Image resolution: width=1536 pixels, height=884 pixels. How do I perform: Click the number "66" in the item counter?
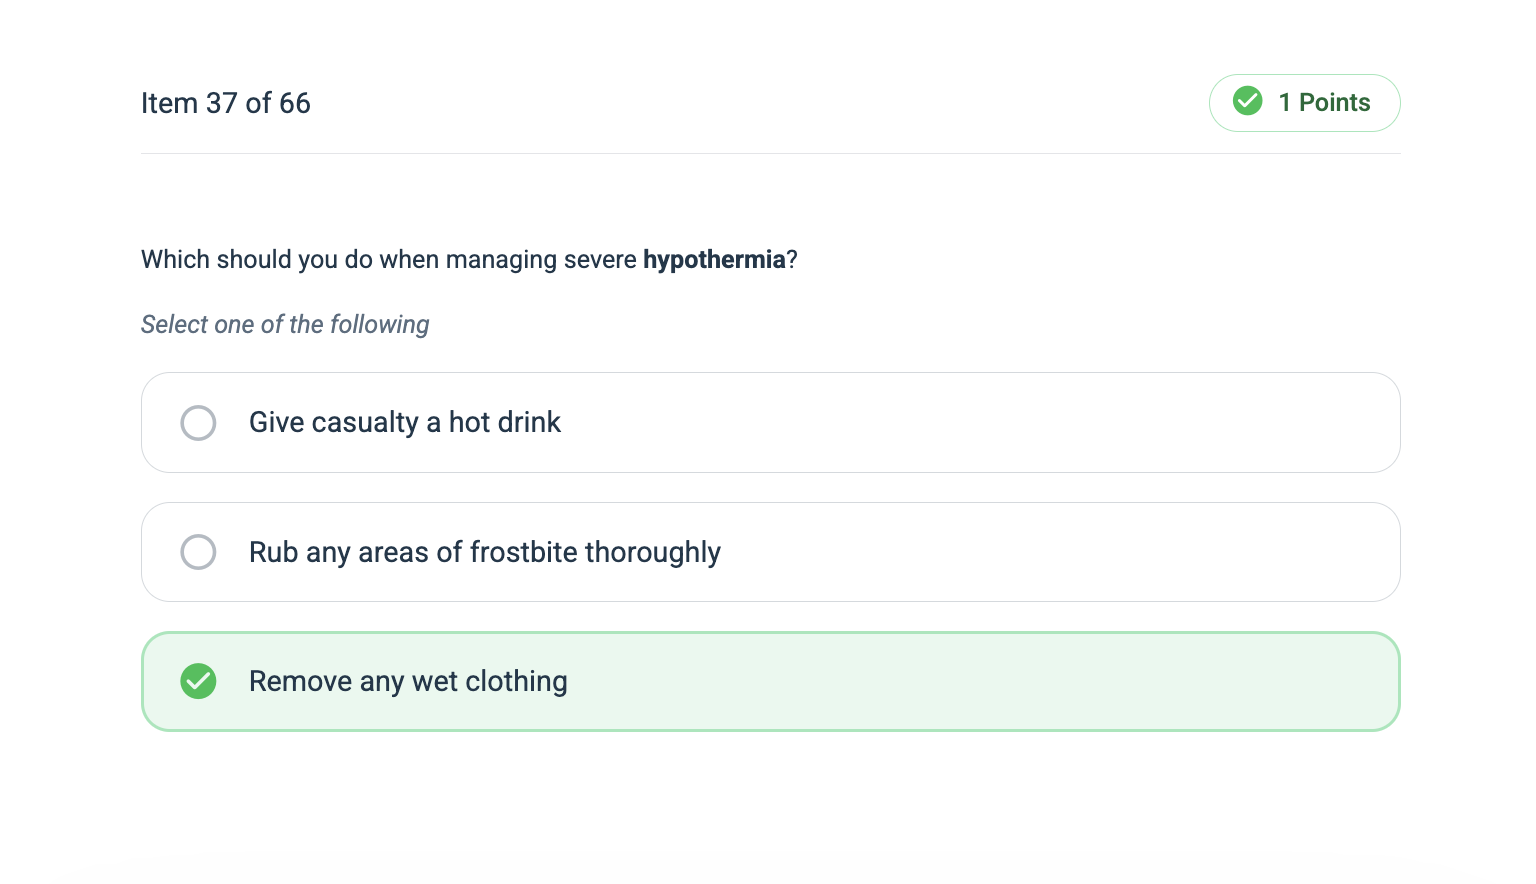[295, 103]
